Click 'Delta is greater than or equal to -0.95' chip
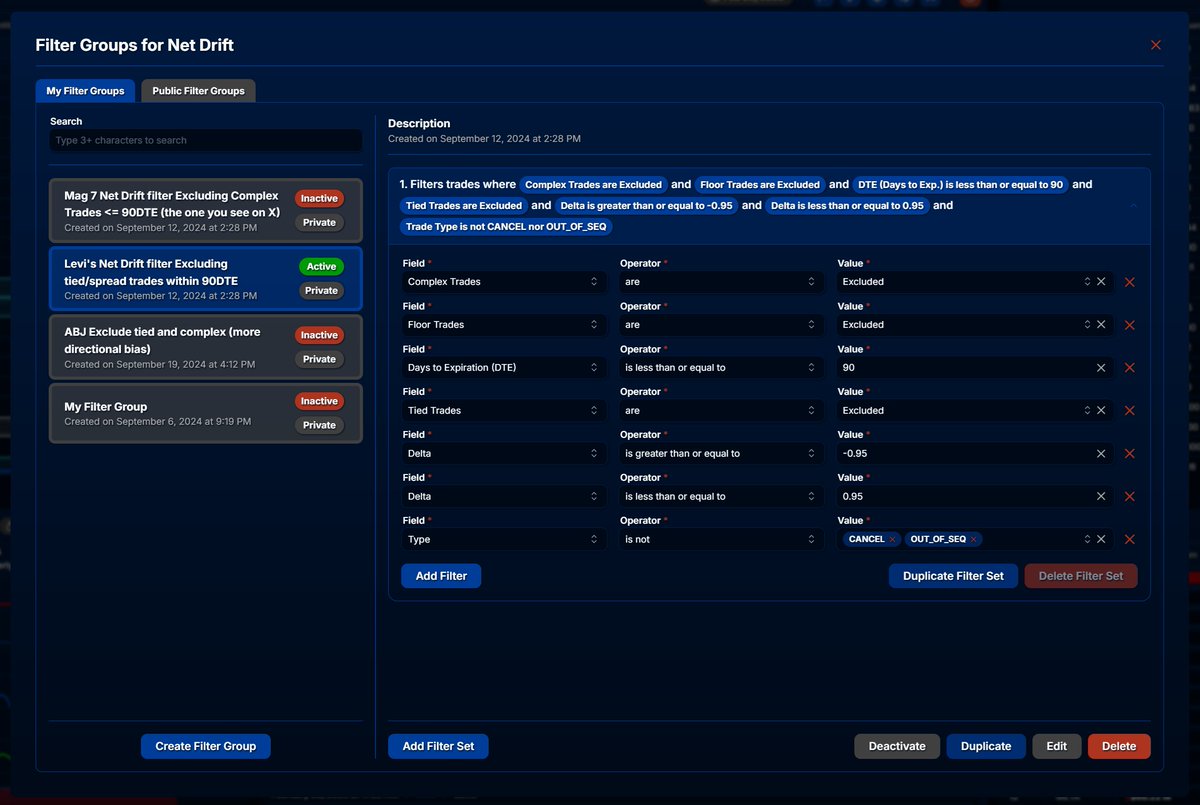The height and width of the screenshot is (805, 1200). (645, 206)
